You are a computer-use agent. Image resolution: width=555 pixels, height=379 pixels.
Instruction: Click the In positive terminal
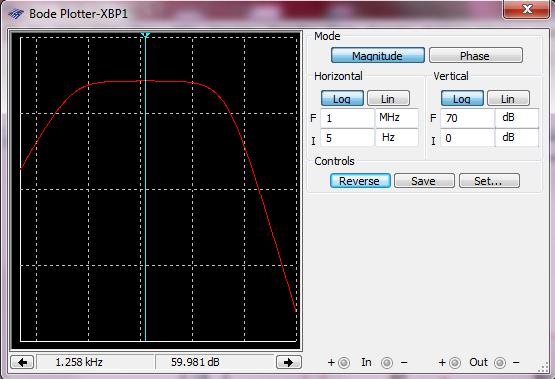click(344, 363)
